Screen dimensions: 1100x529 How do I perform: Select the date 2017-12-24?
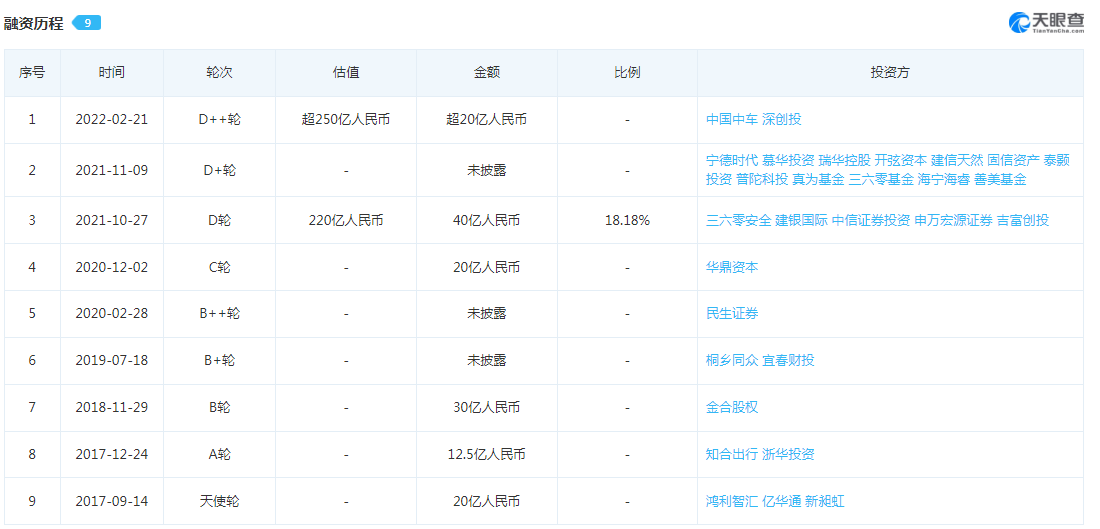112,455
